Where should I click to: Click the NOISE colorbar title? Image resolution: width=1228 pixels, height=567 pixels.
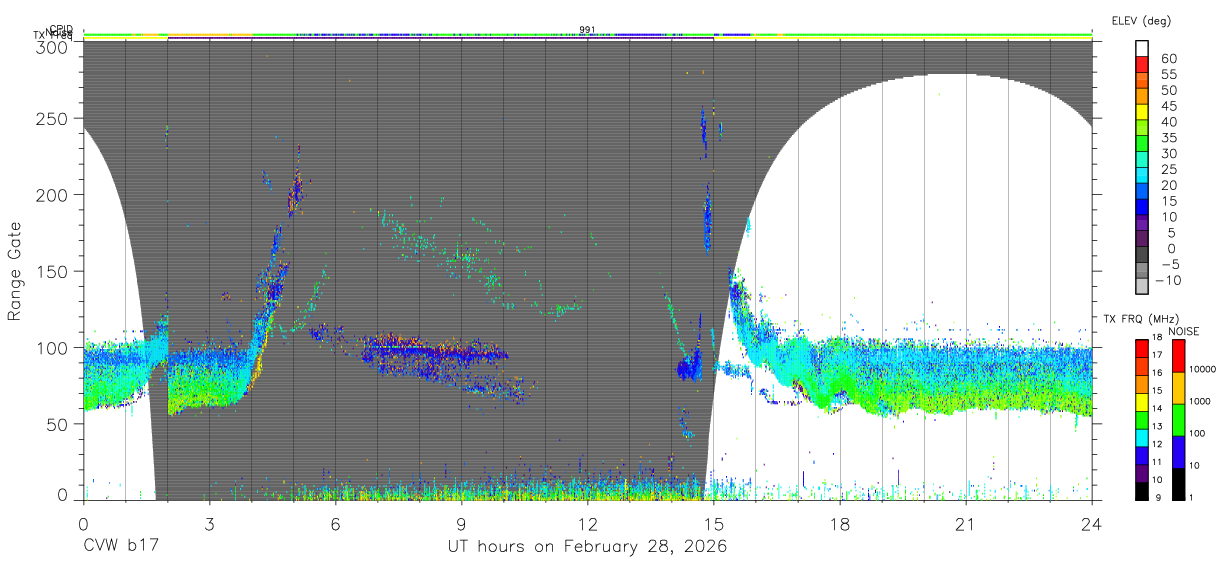1185,331
